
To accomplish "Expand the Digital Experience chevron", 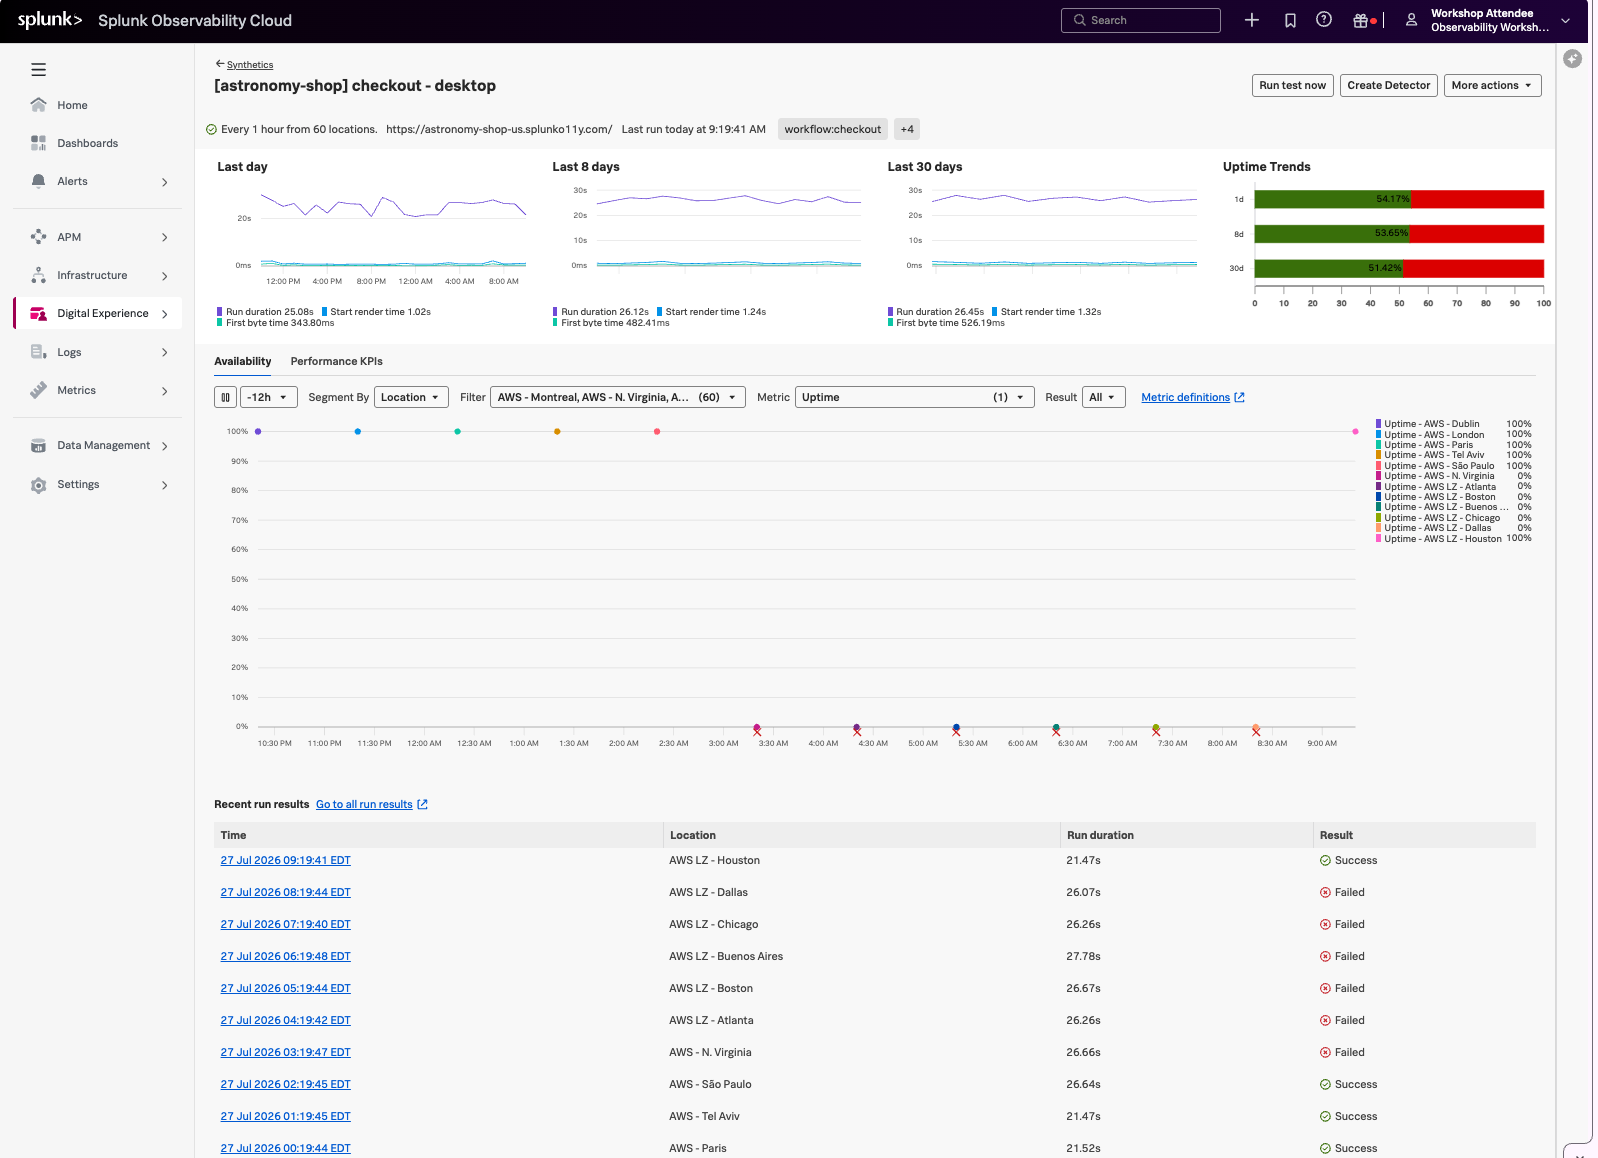I will 165,314.
